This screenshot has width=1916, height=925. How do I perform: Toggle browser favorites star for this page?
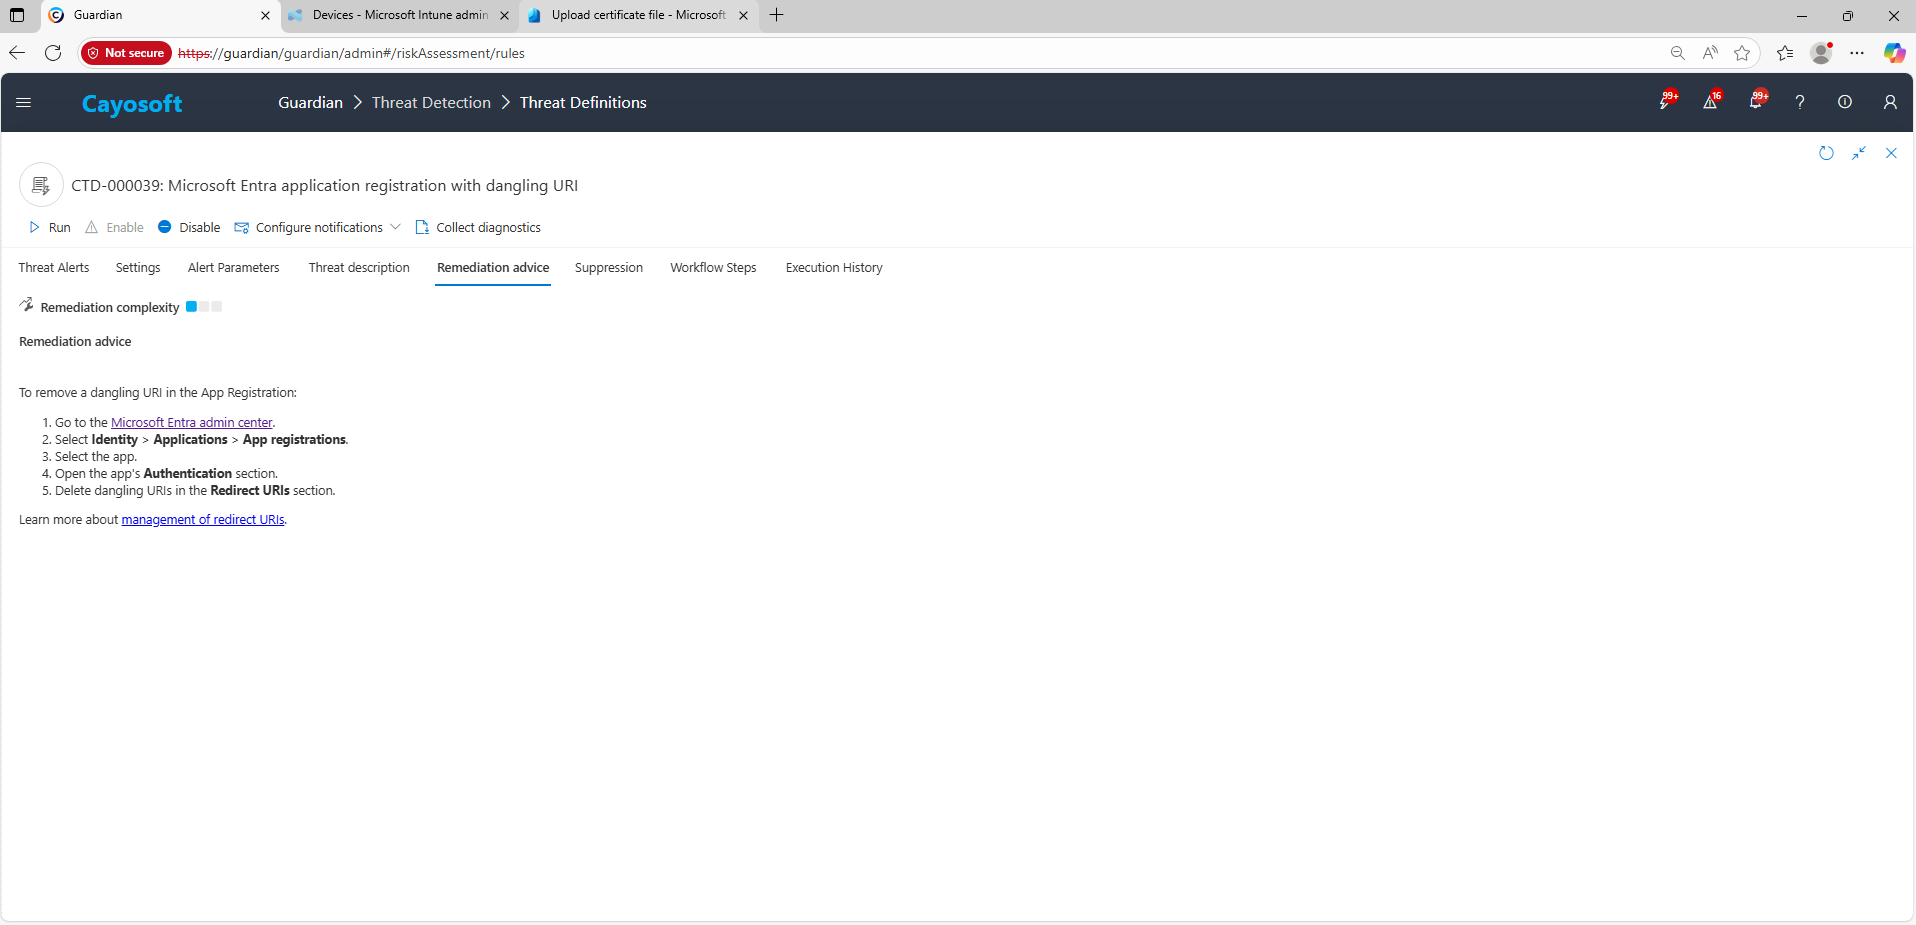[1742, 53]
